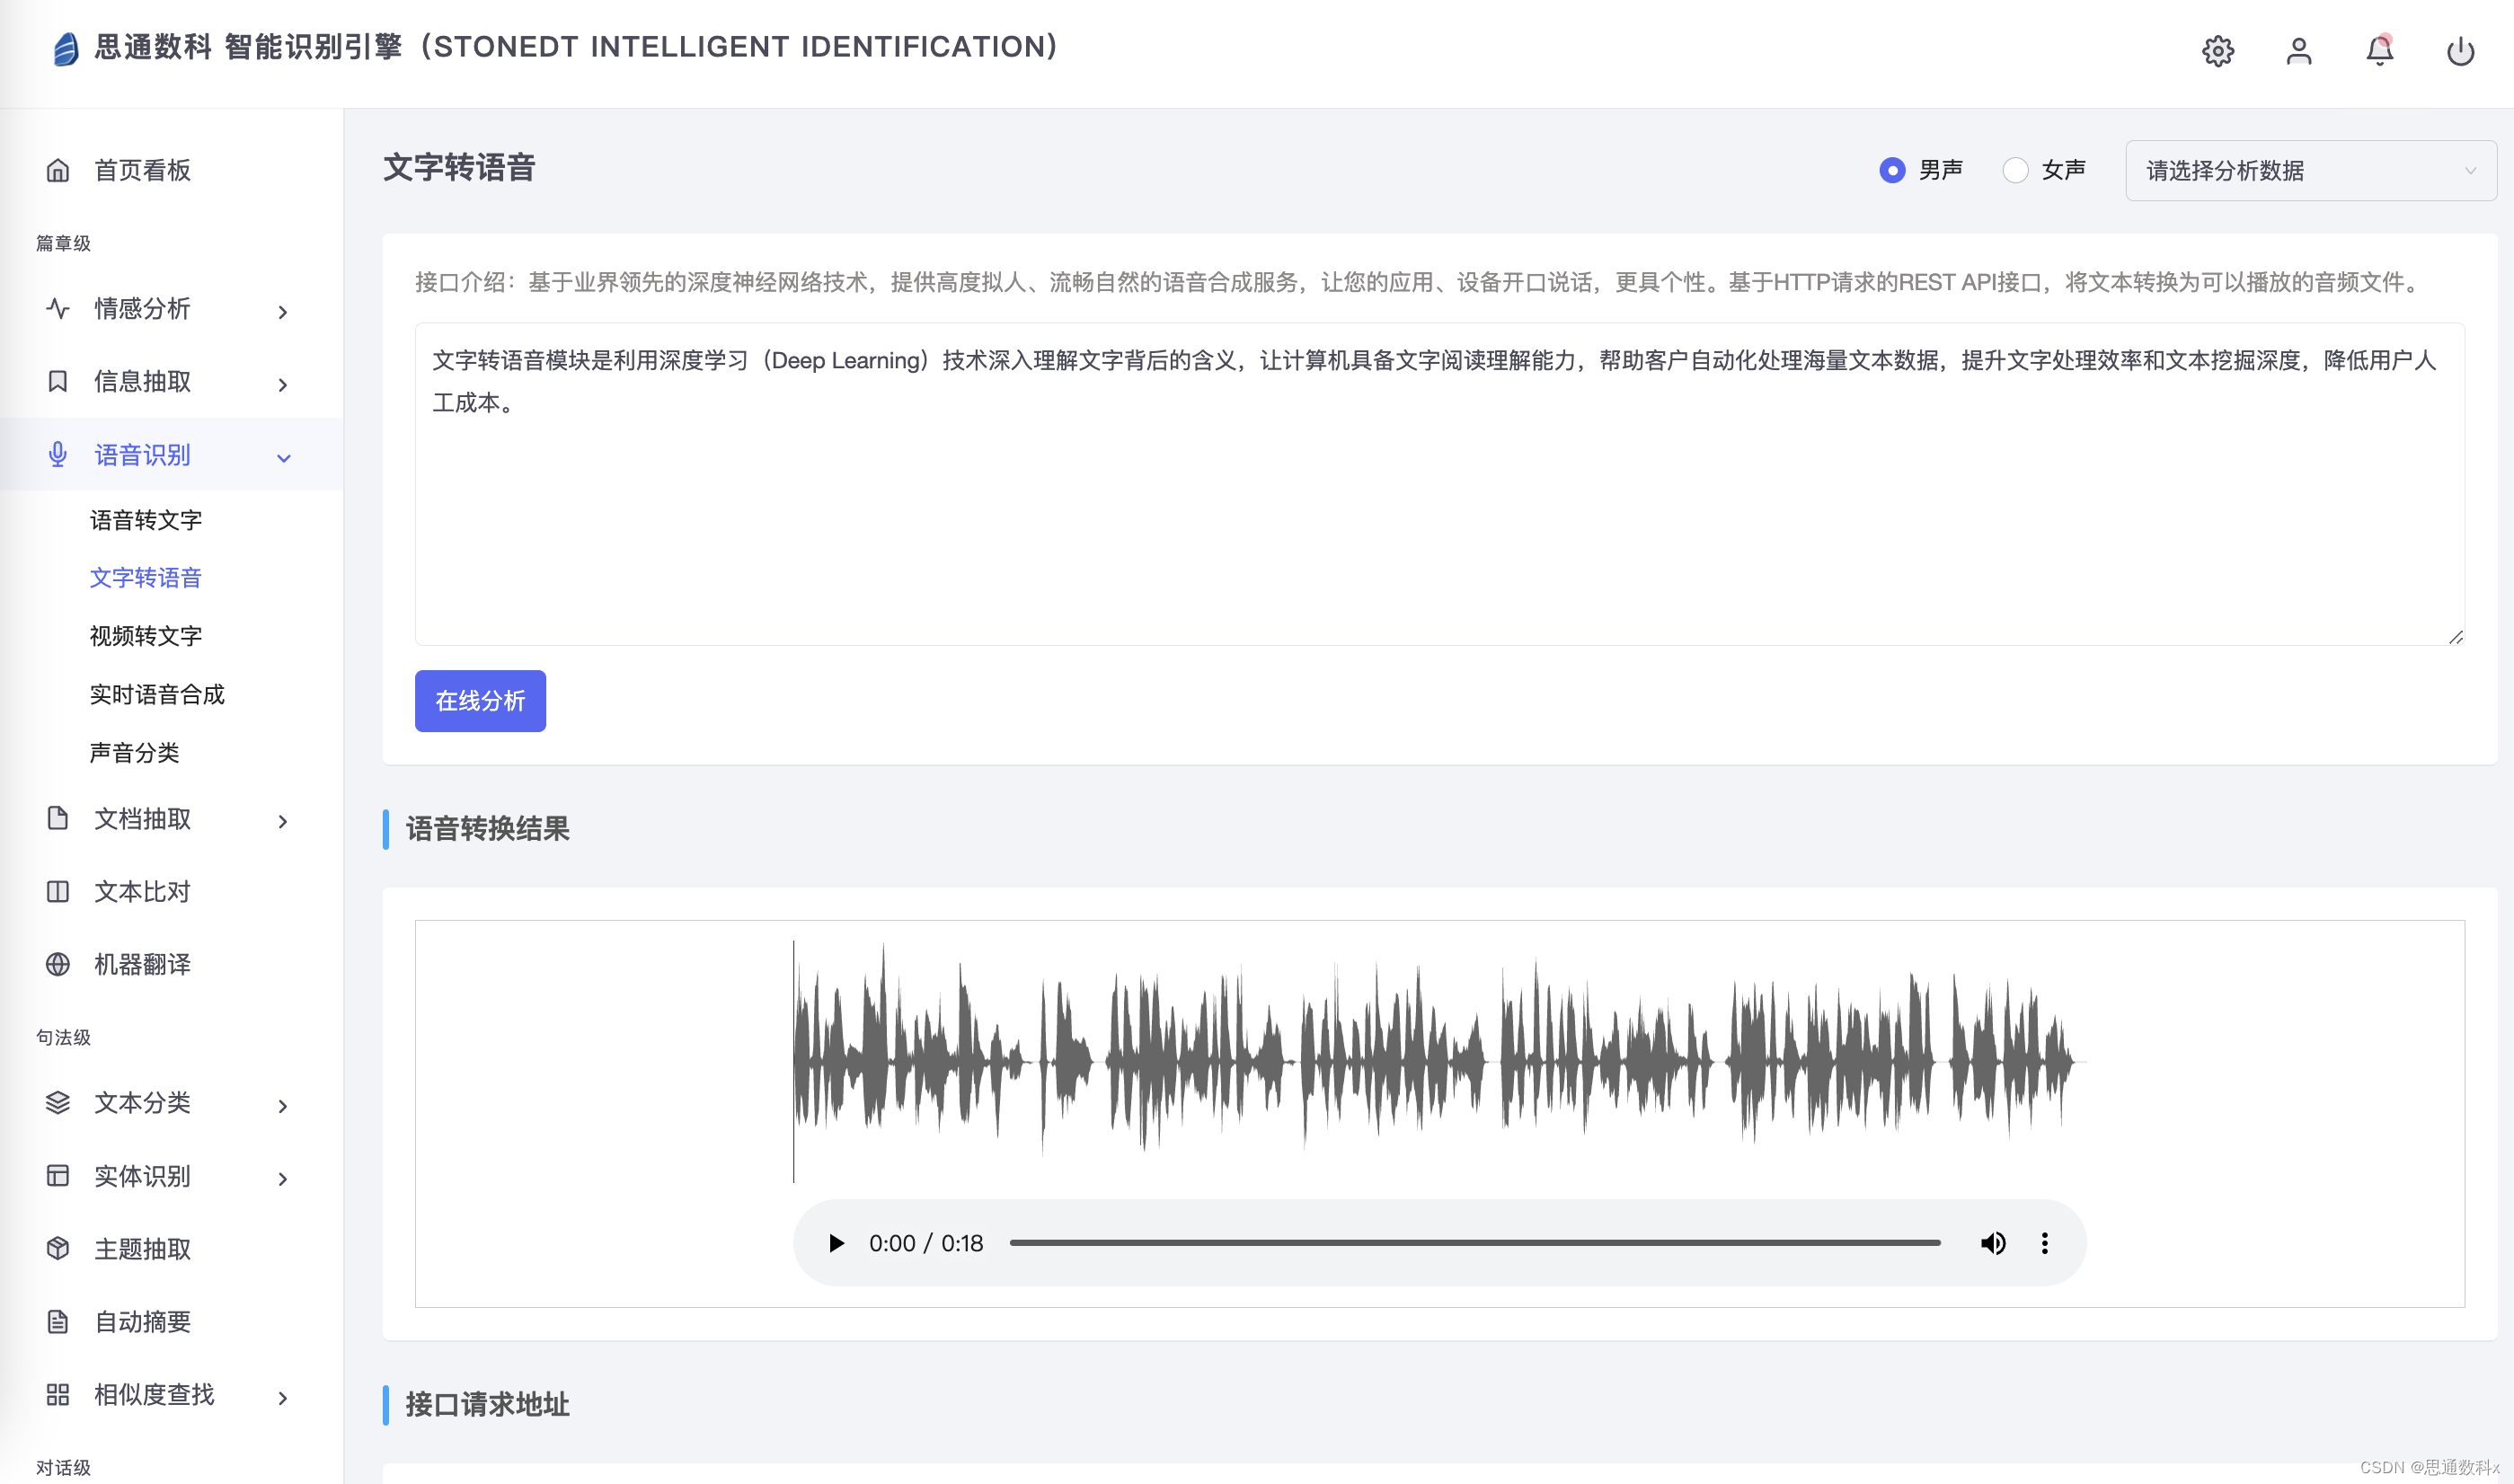Viewport: 2514px width, 1484px height.
Task: Go to 语音转文字 submenu item
Action: (x=146, y=520)
